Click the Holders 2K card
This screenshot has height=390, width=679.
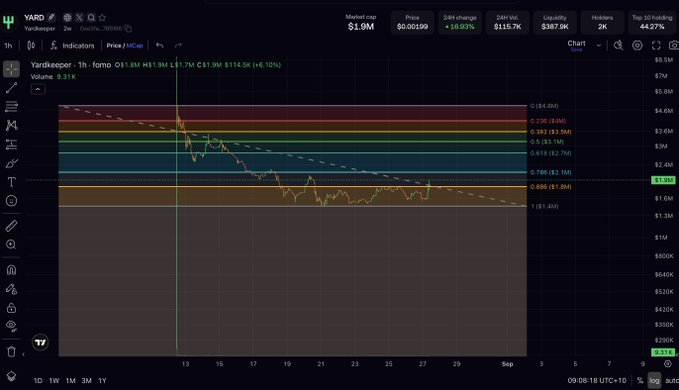tap(602, 23)
